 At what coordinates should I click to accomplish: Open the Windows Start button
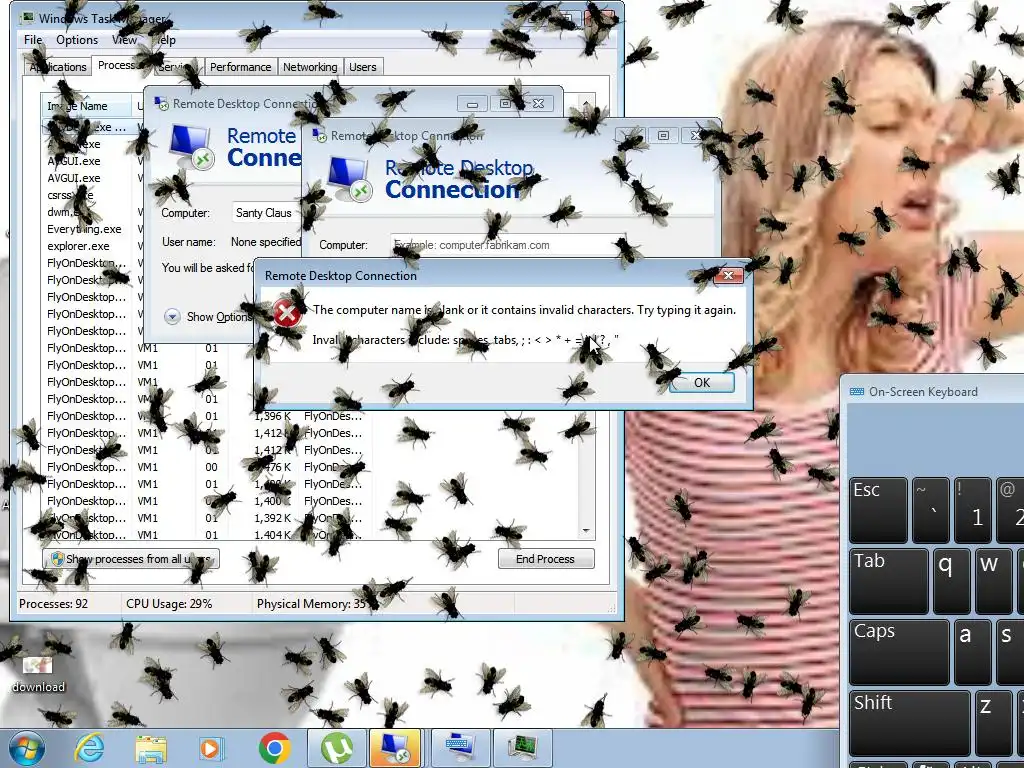tap(27, 748)
